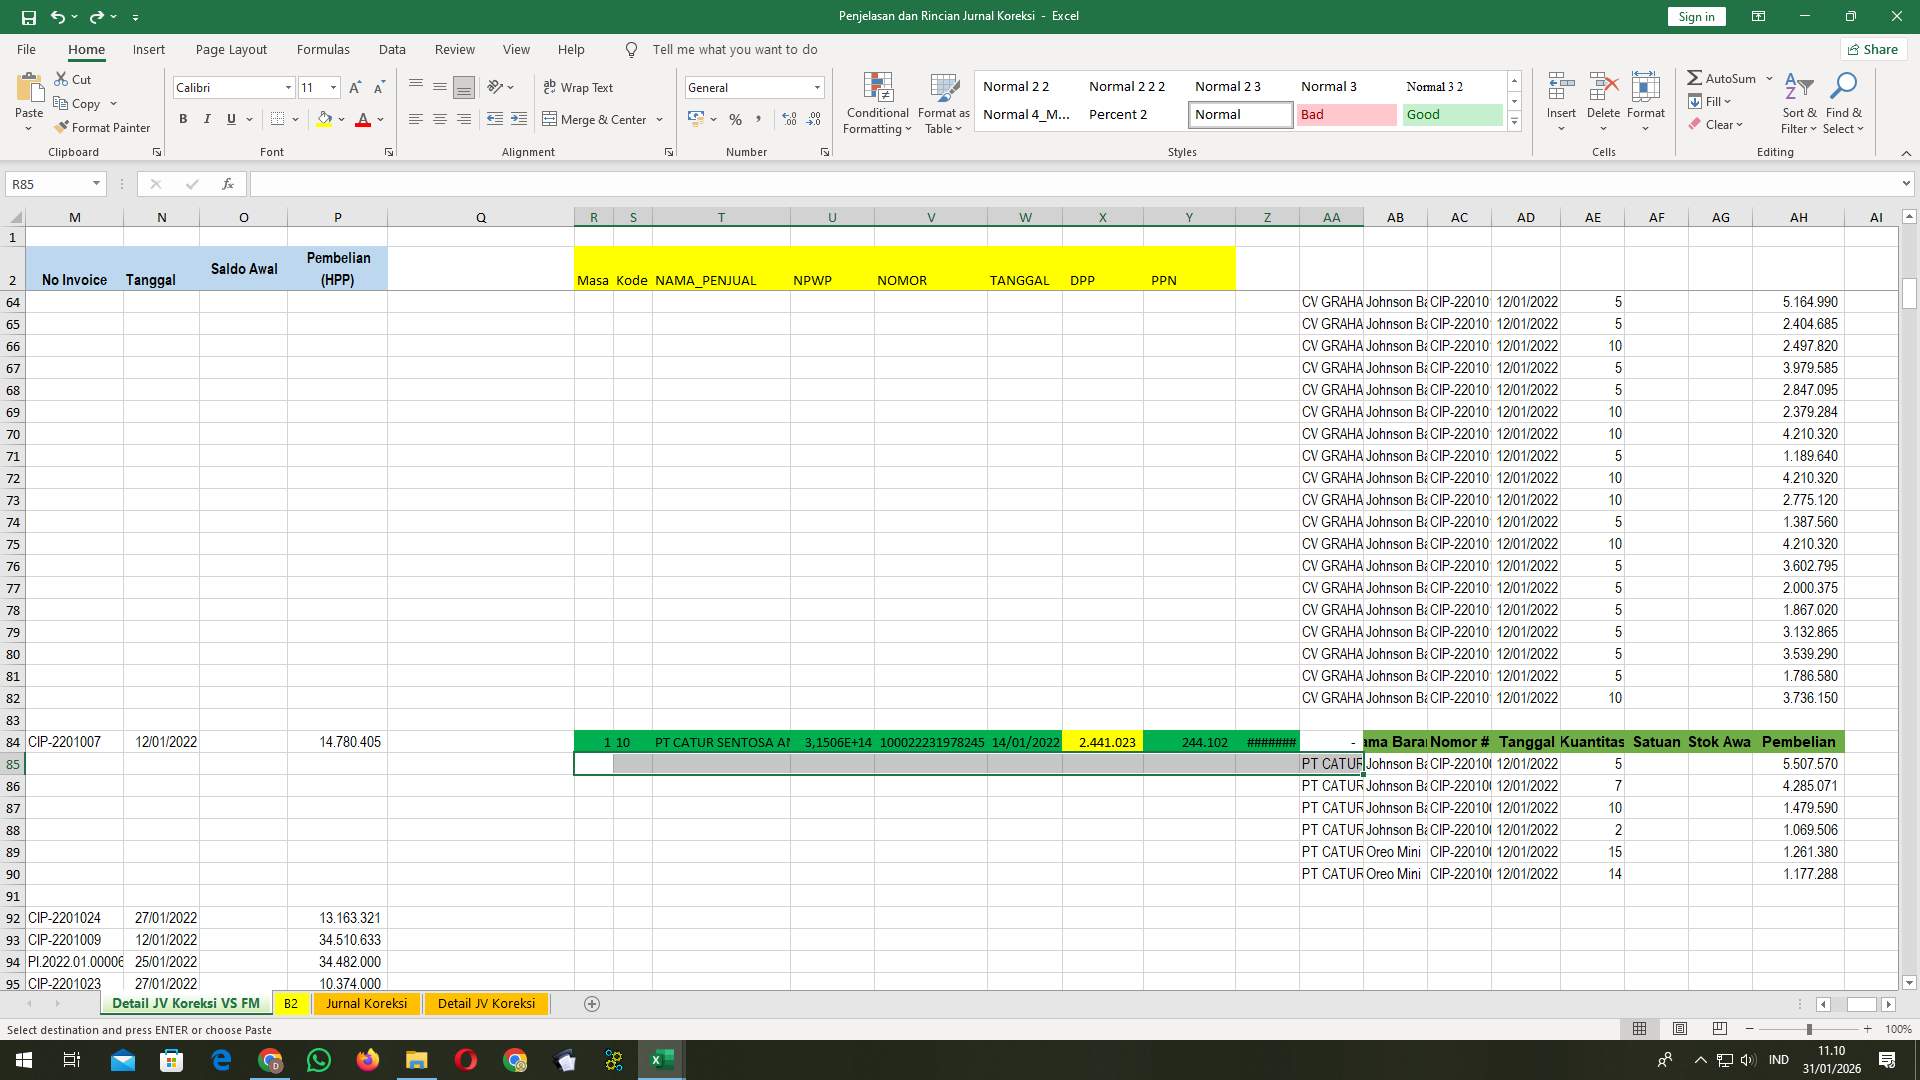The image size is (1920, 1080).
Task: Expand the Number Format dropdown
Action: coord(817,87)
